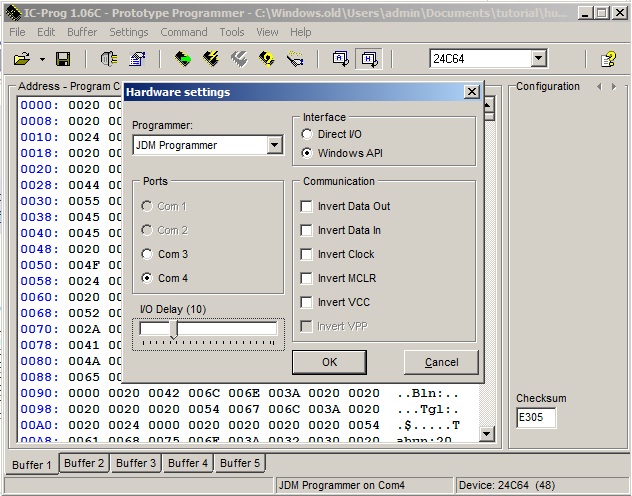632x496 pixels.
Task: Click the Verify chip toolbar icon
Action: [267, 59]
